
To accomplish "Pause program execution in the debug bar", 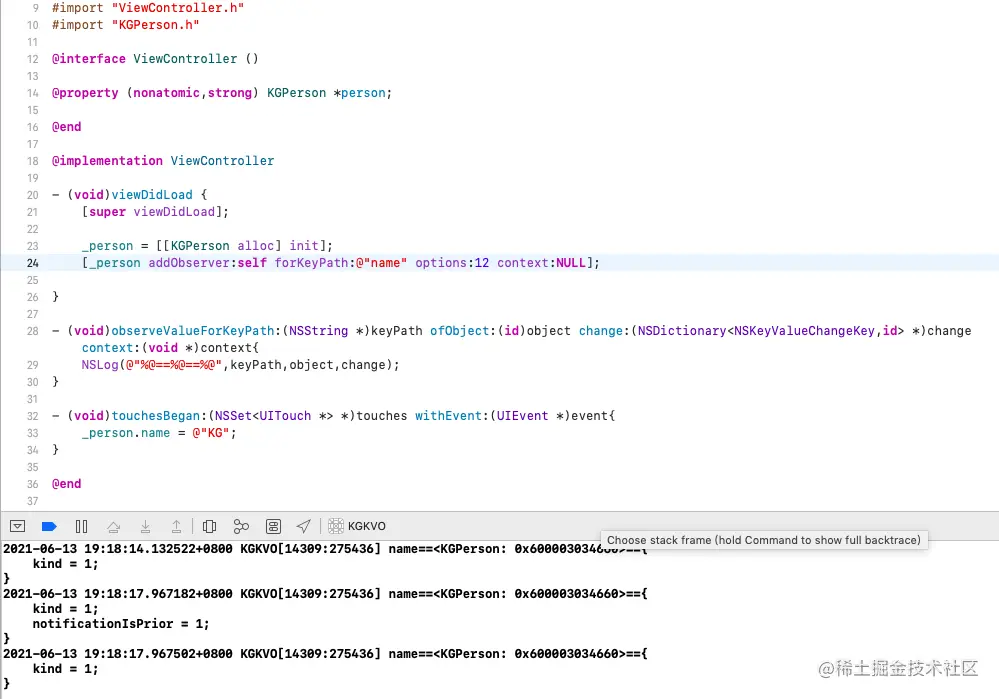I will [82, 526].
